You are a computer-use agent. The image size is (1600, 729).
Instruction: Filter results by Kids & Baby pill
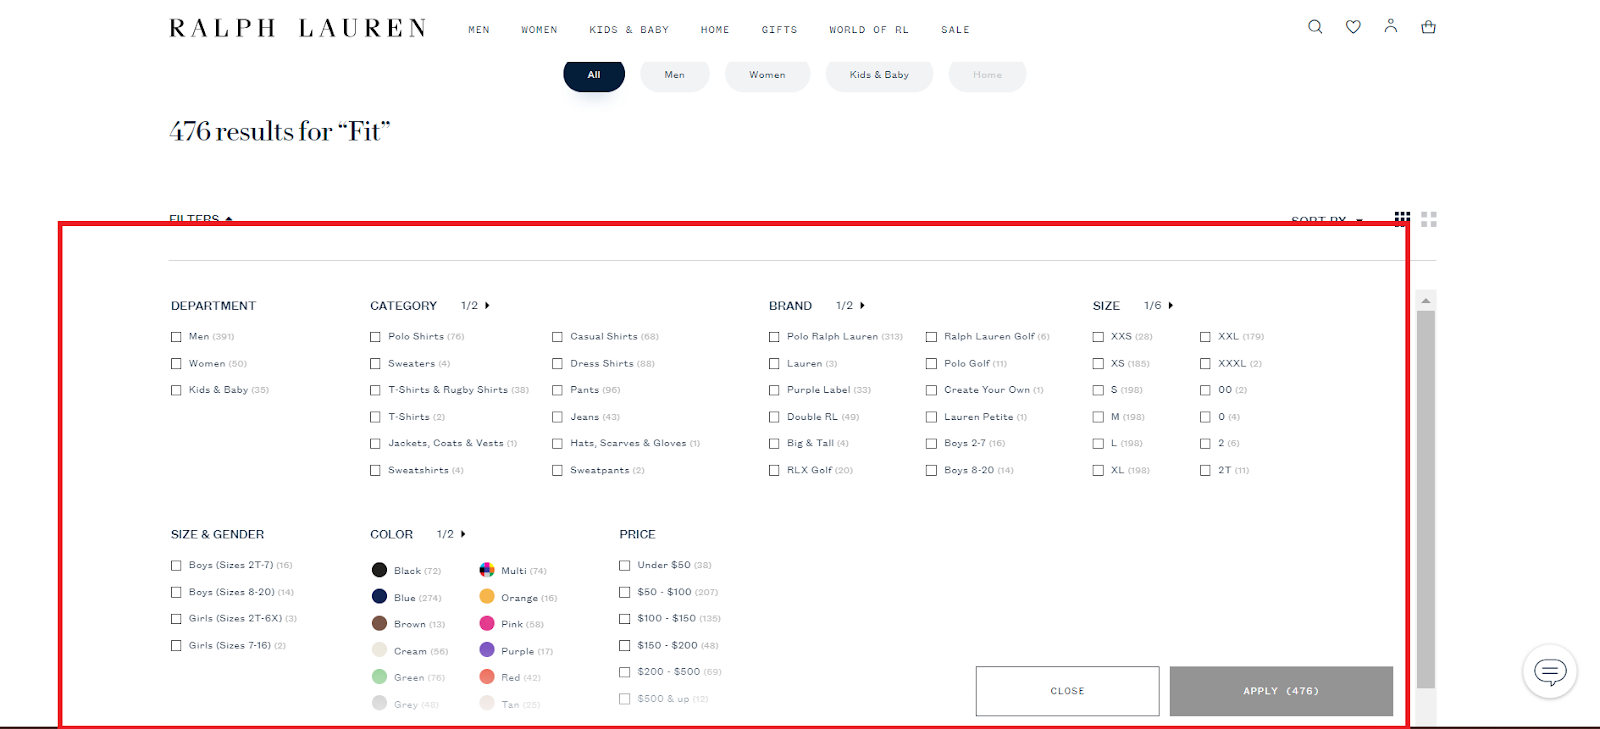[879, 75]
